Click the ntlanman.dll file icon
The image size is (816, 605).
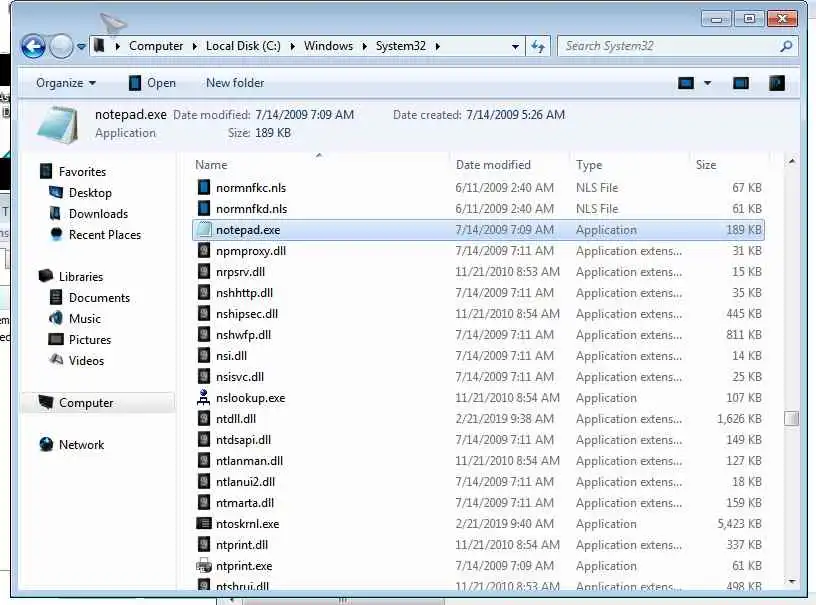[x=204, y=461]
